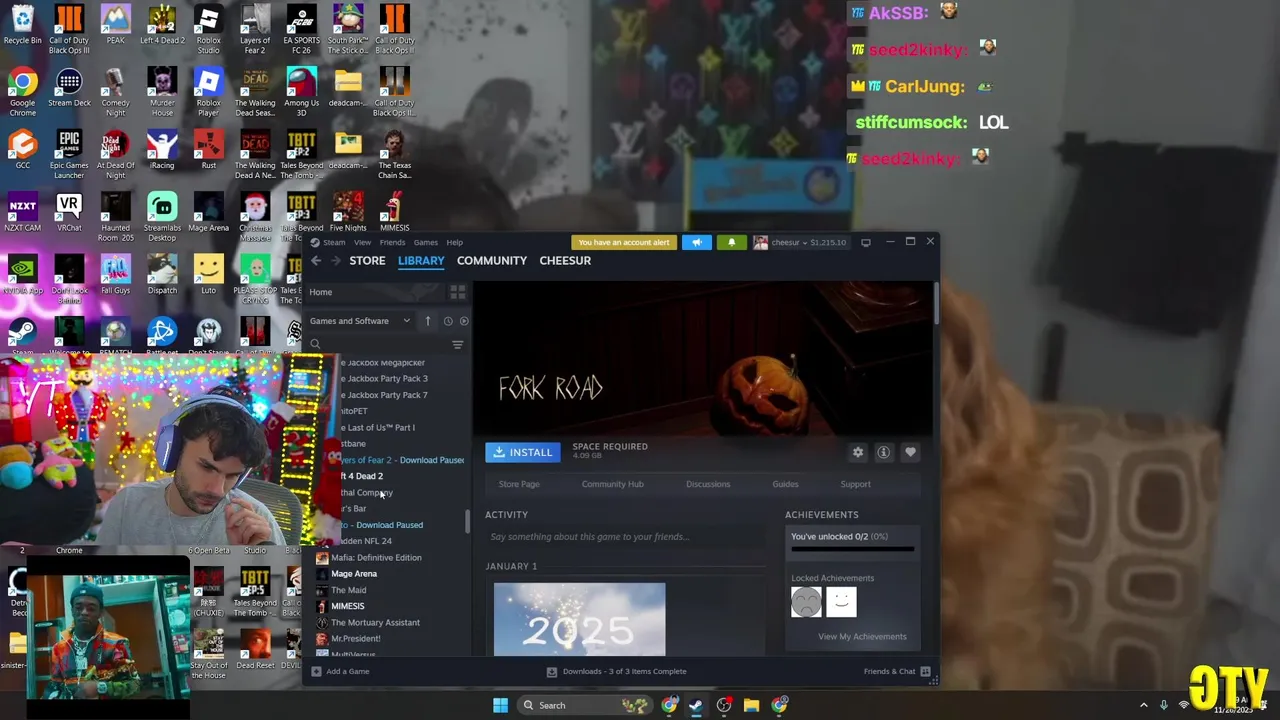Open Fork Road Community Hub

tap(612, 484)
